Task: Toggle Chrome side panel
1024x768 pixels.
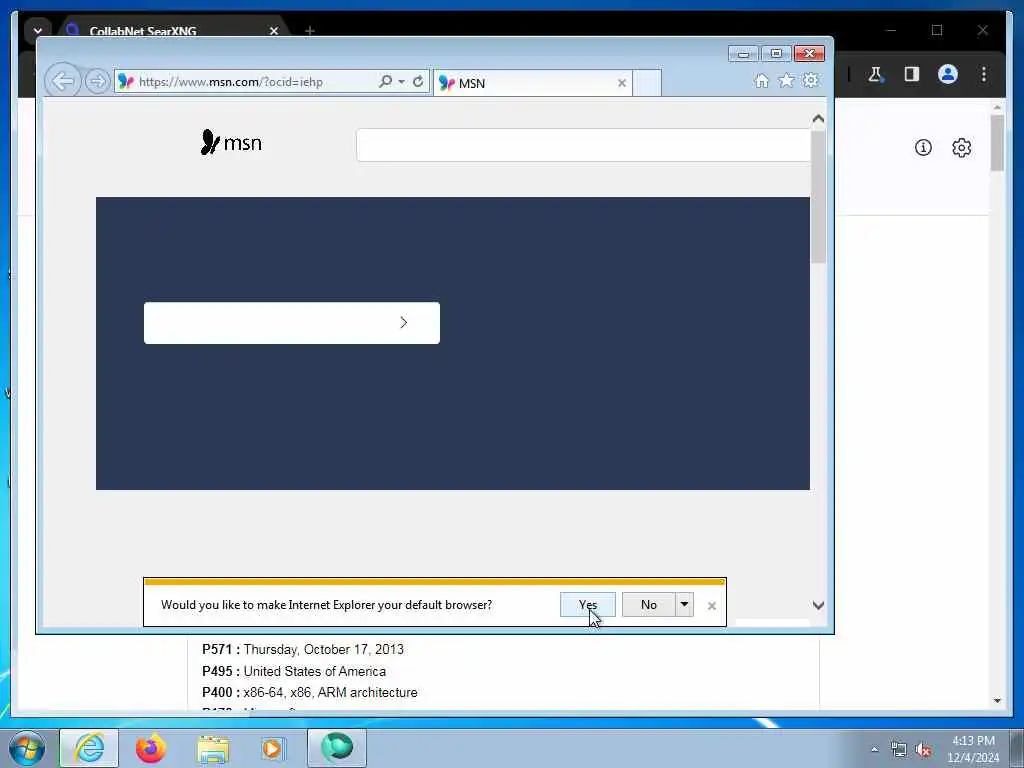Action: coord(912,74)
